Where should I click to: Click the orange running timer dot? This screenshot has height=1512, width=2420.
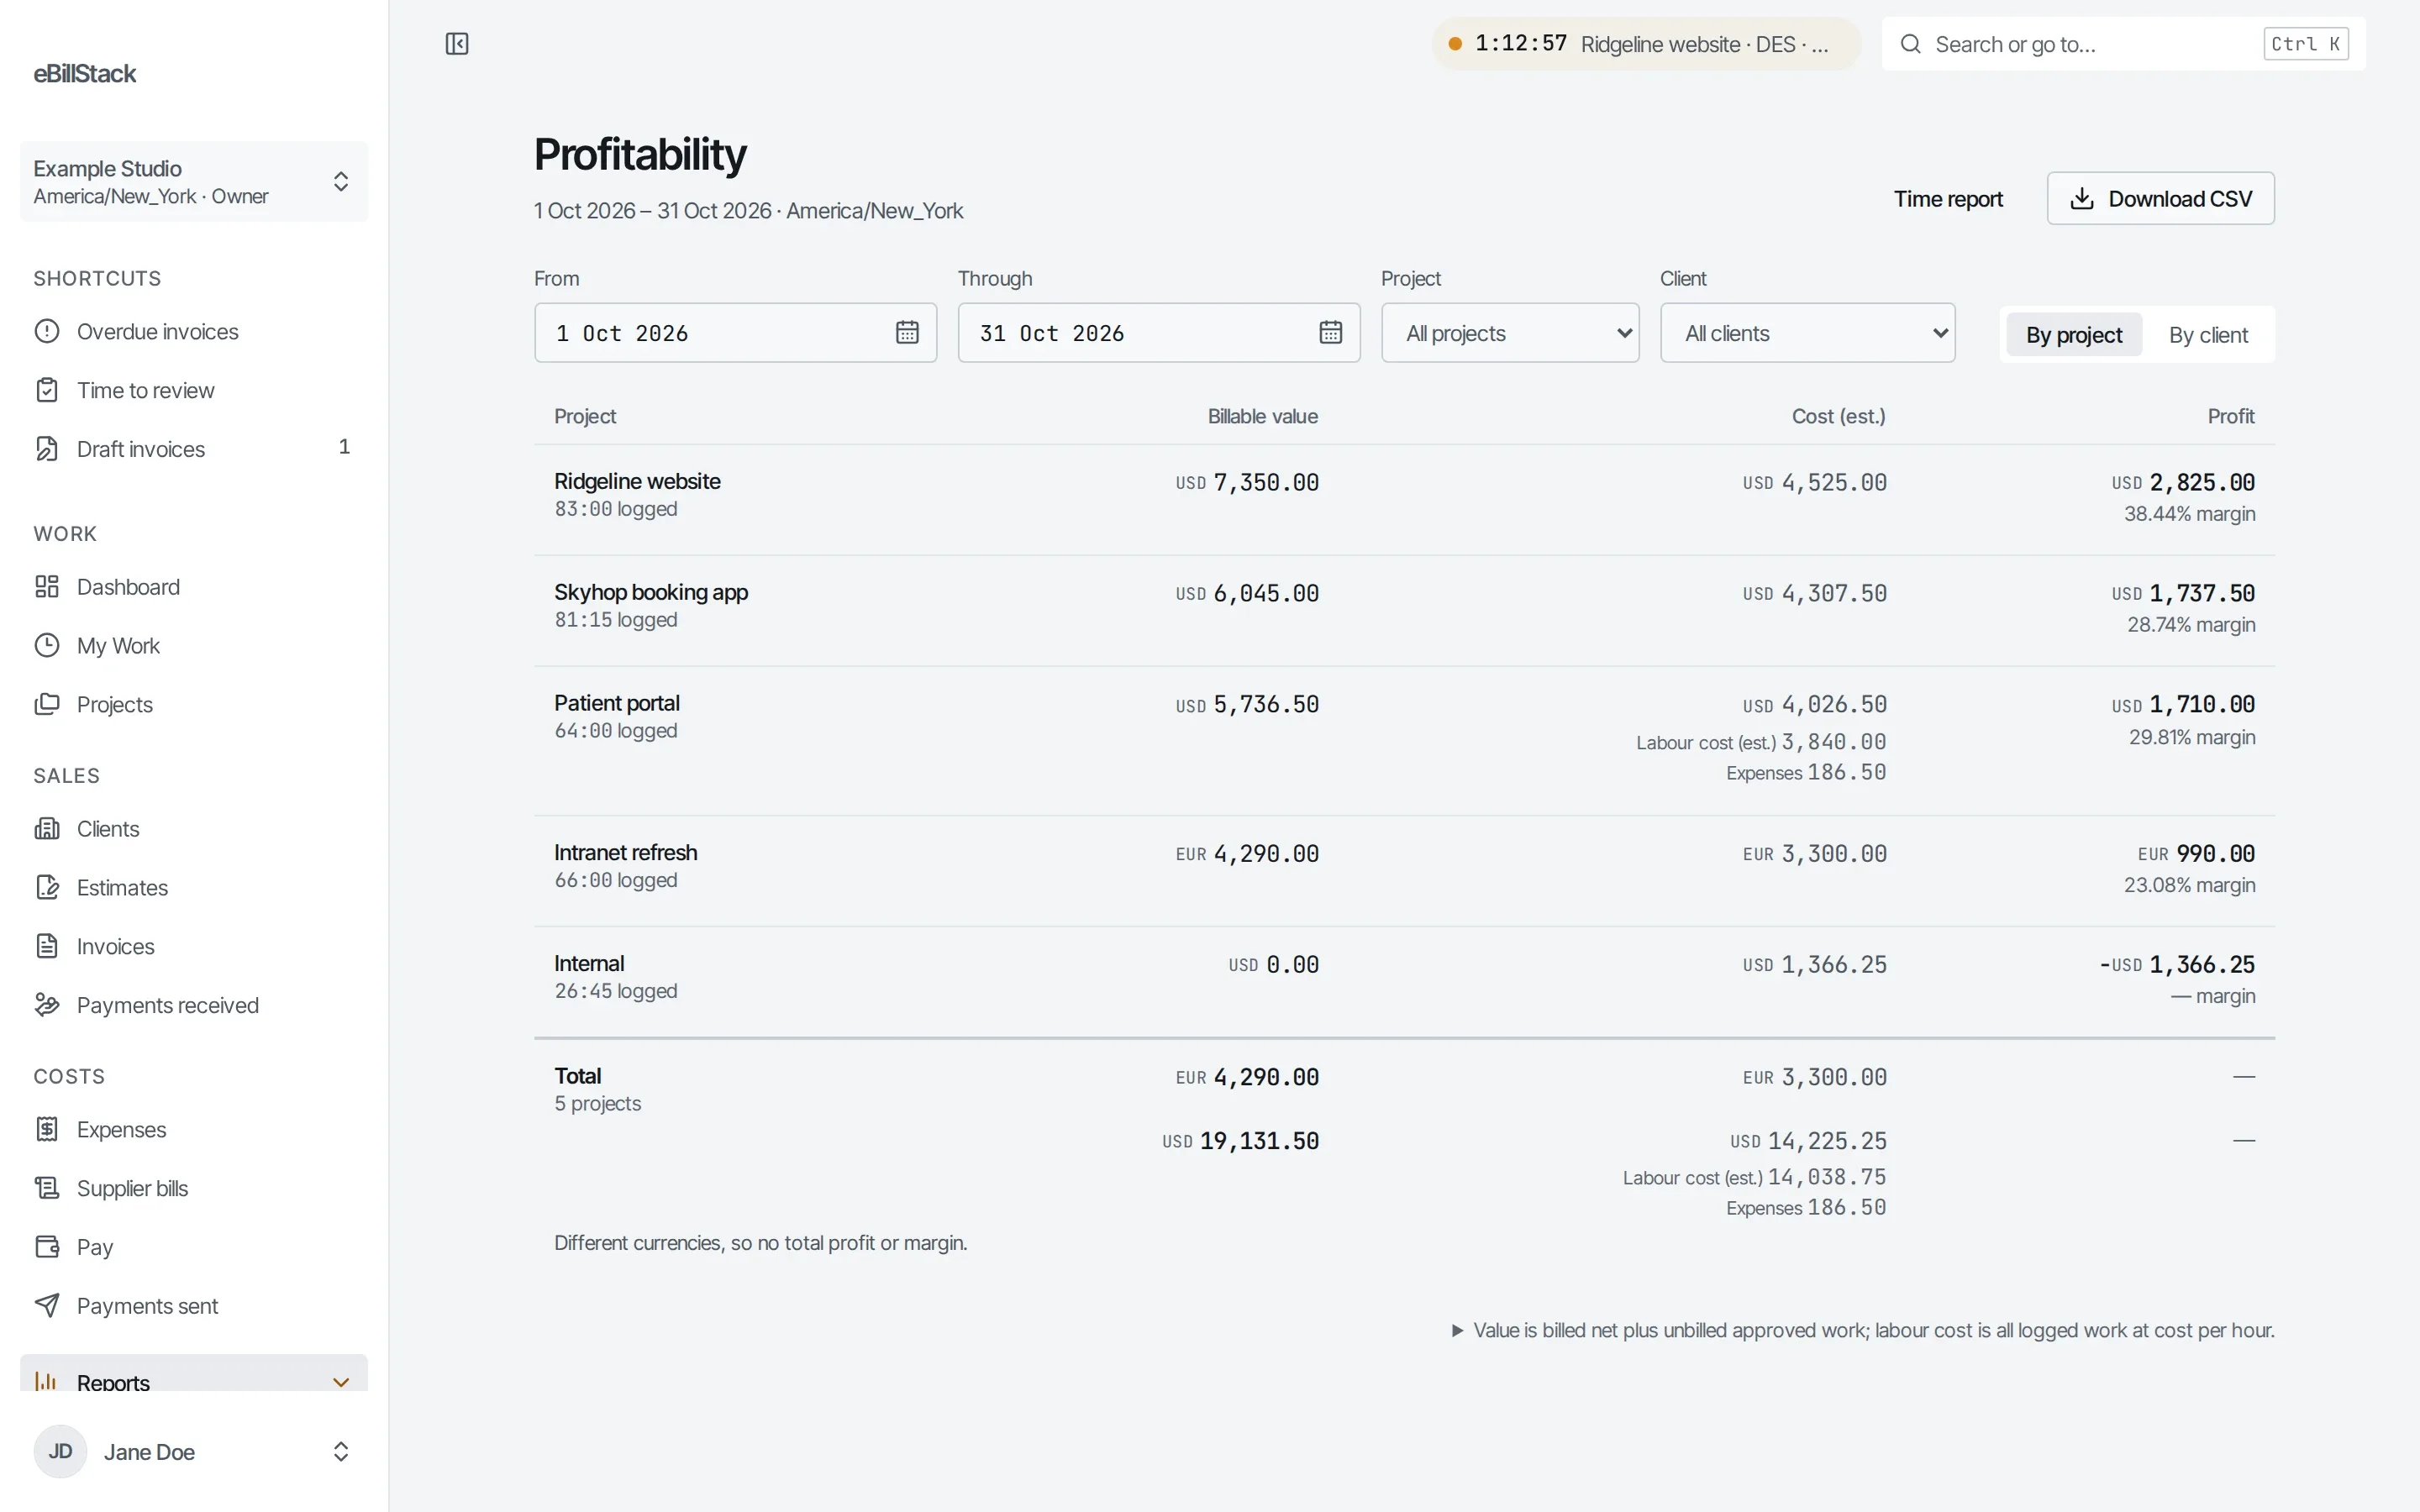tap(1456, 44)
